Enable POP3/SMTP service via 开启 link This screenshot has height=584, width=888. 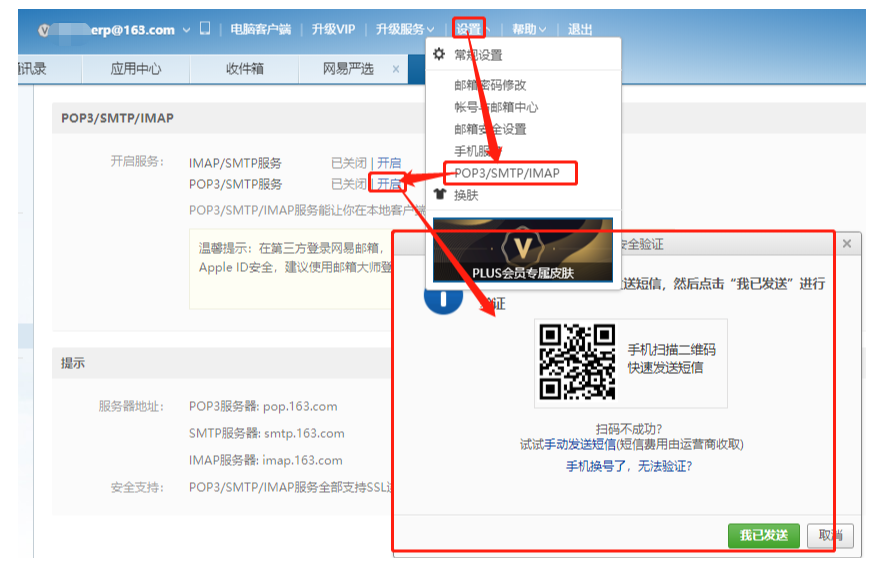pos(389,184)
